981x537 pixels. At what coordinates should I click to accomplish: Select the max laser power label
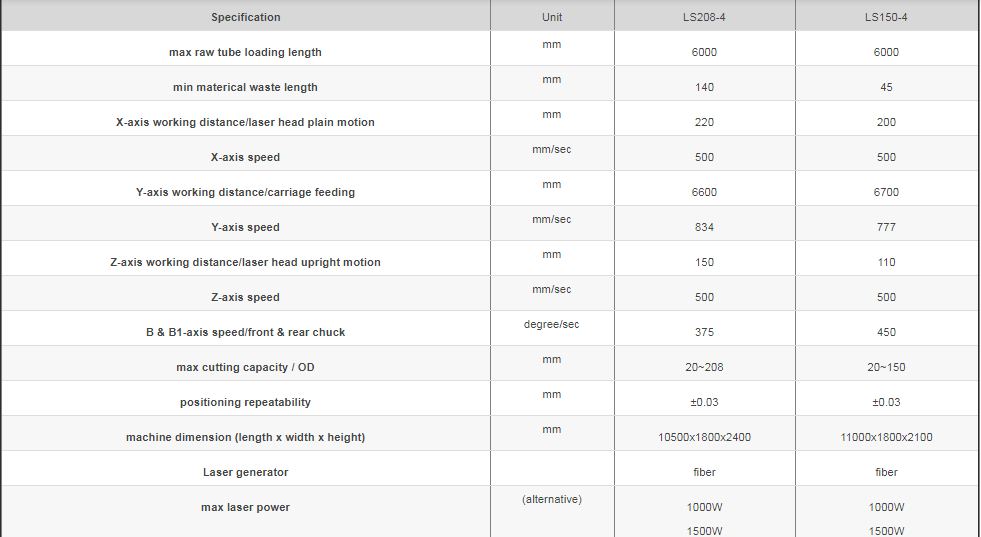tap(245, 508)
